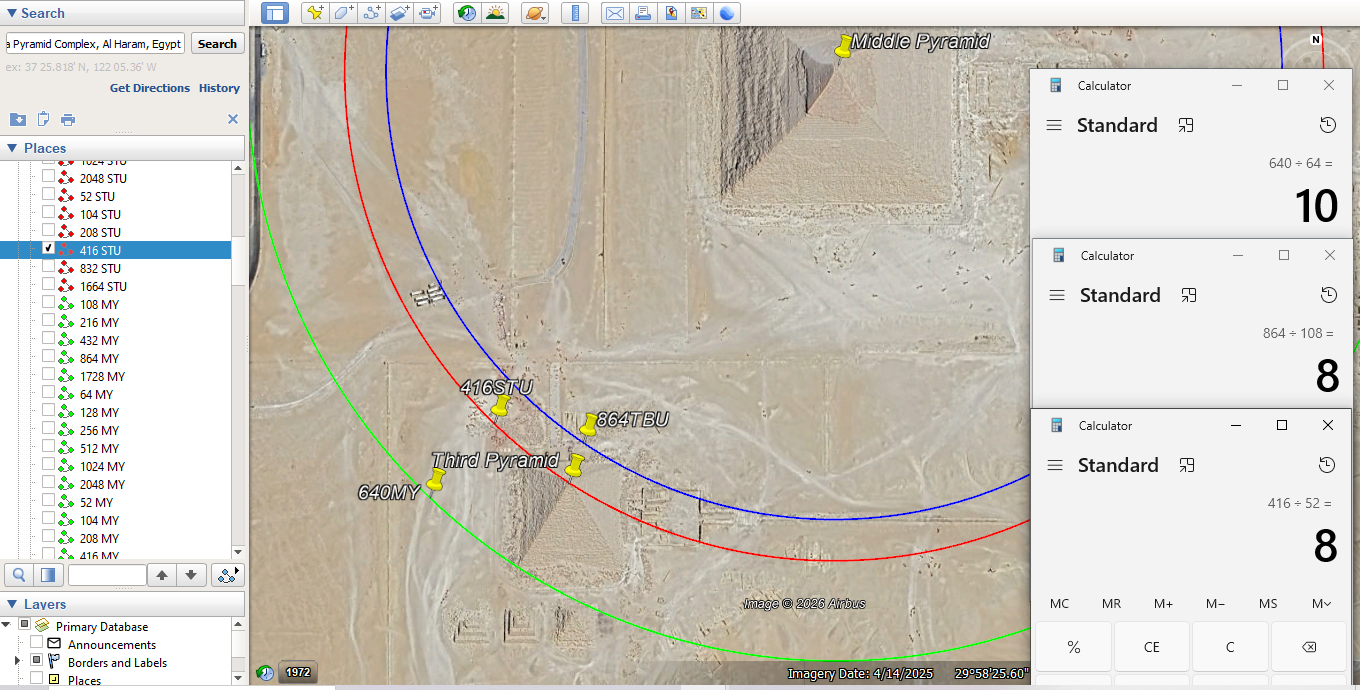The image size is (1360, 690).
Task: Toggle sunlight across the landscape
Action: [x=495, y=13]
